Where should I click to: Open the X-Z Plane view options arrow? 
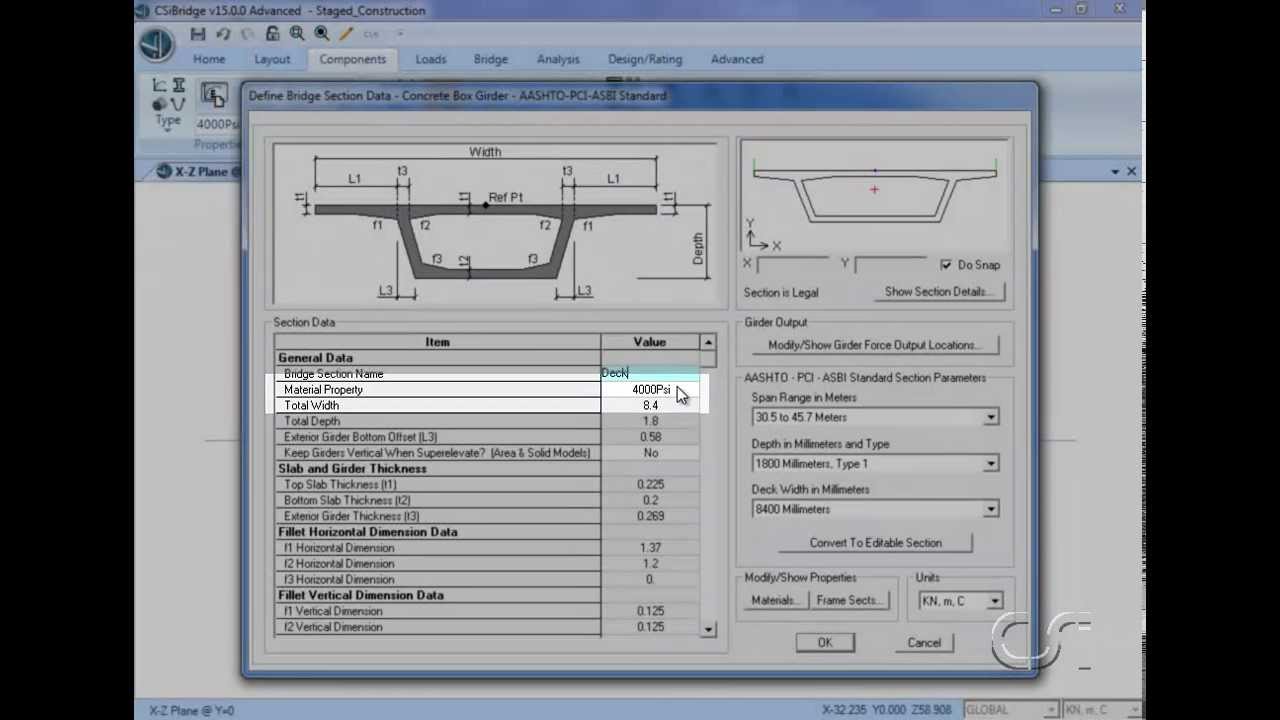tap(1115, 172)
